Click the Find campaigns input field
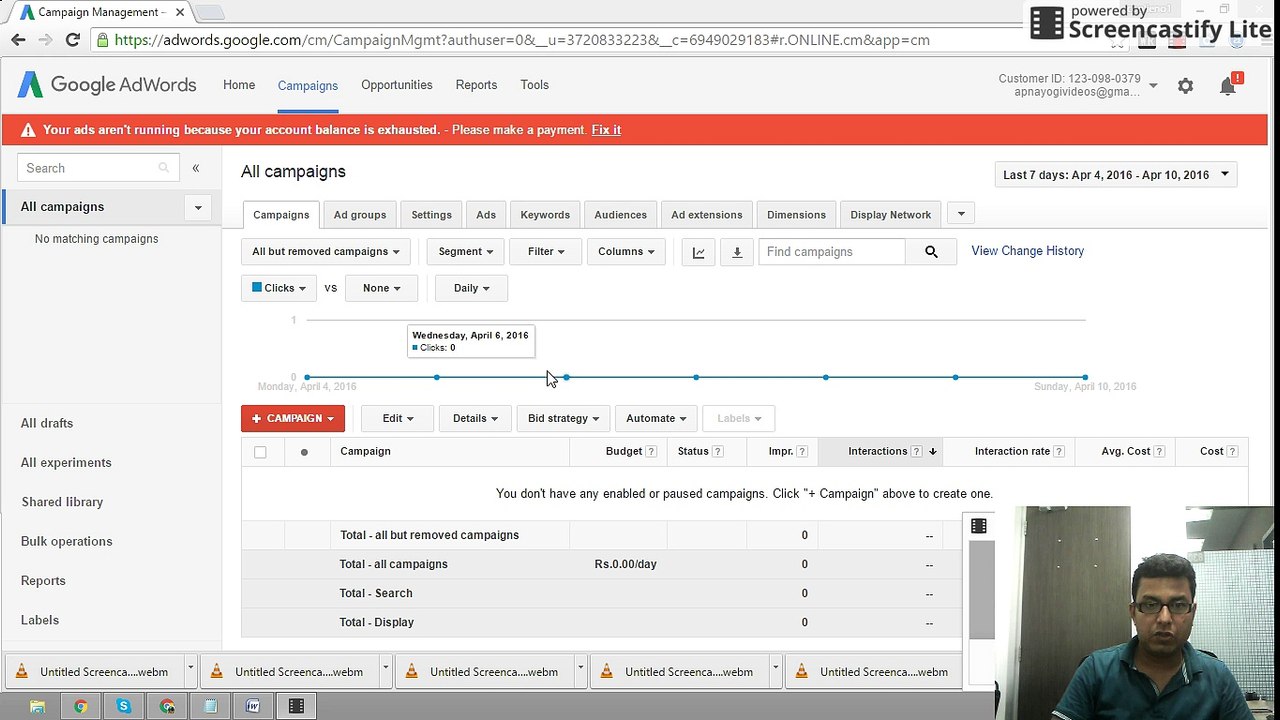The image size is (1280, 720). coord(832,252)
